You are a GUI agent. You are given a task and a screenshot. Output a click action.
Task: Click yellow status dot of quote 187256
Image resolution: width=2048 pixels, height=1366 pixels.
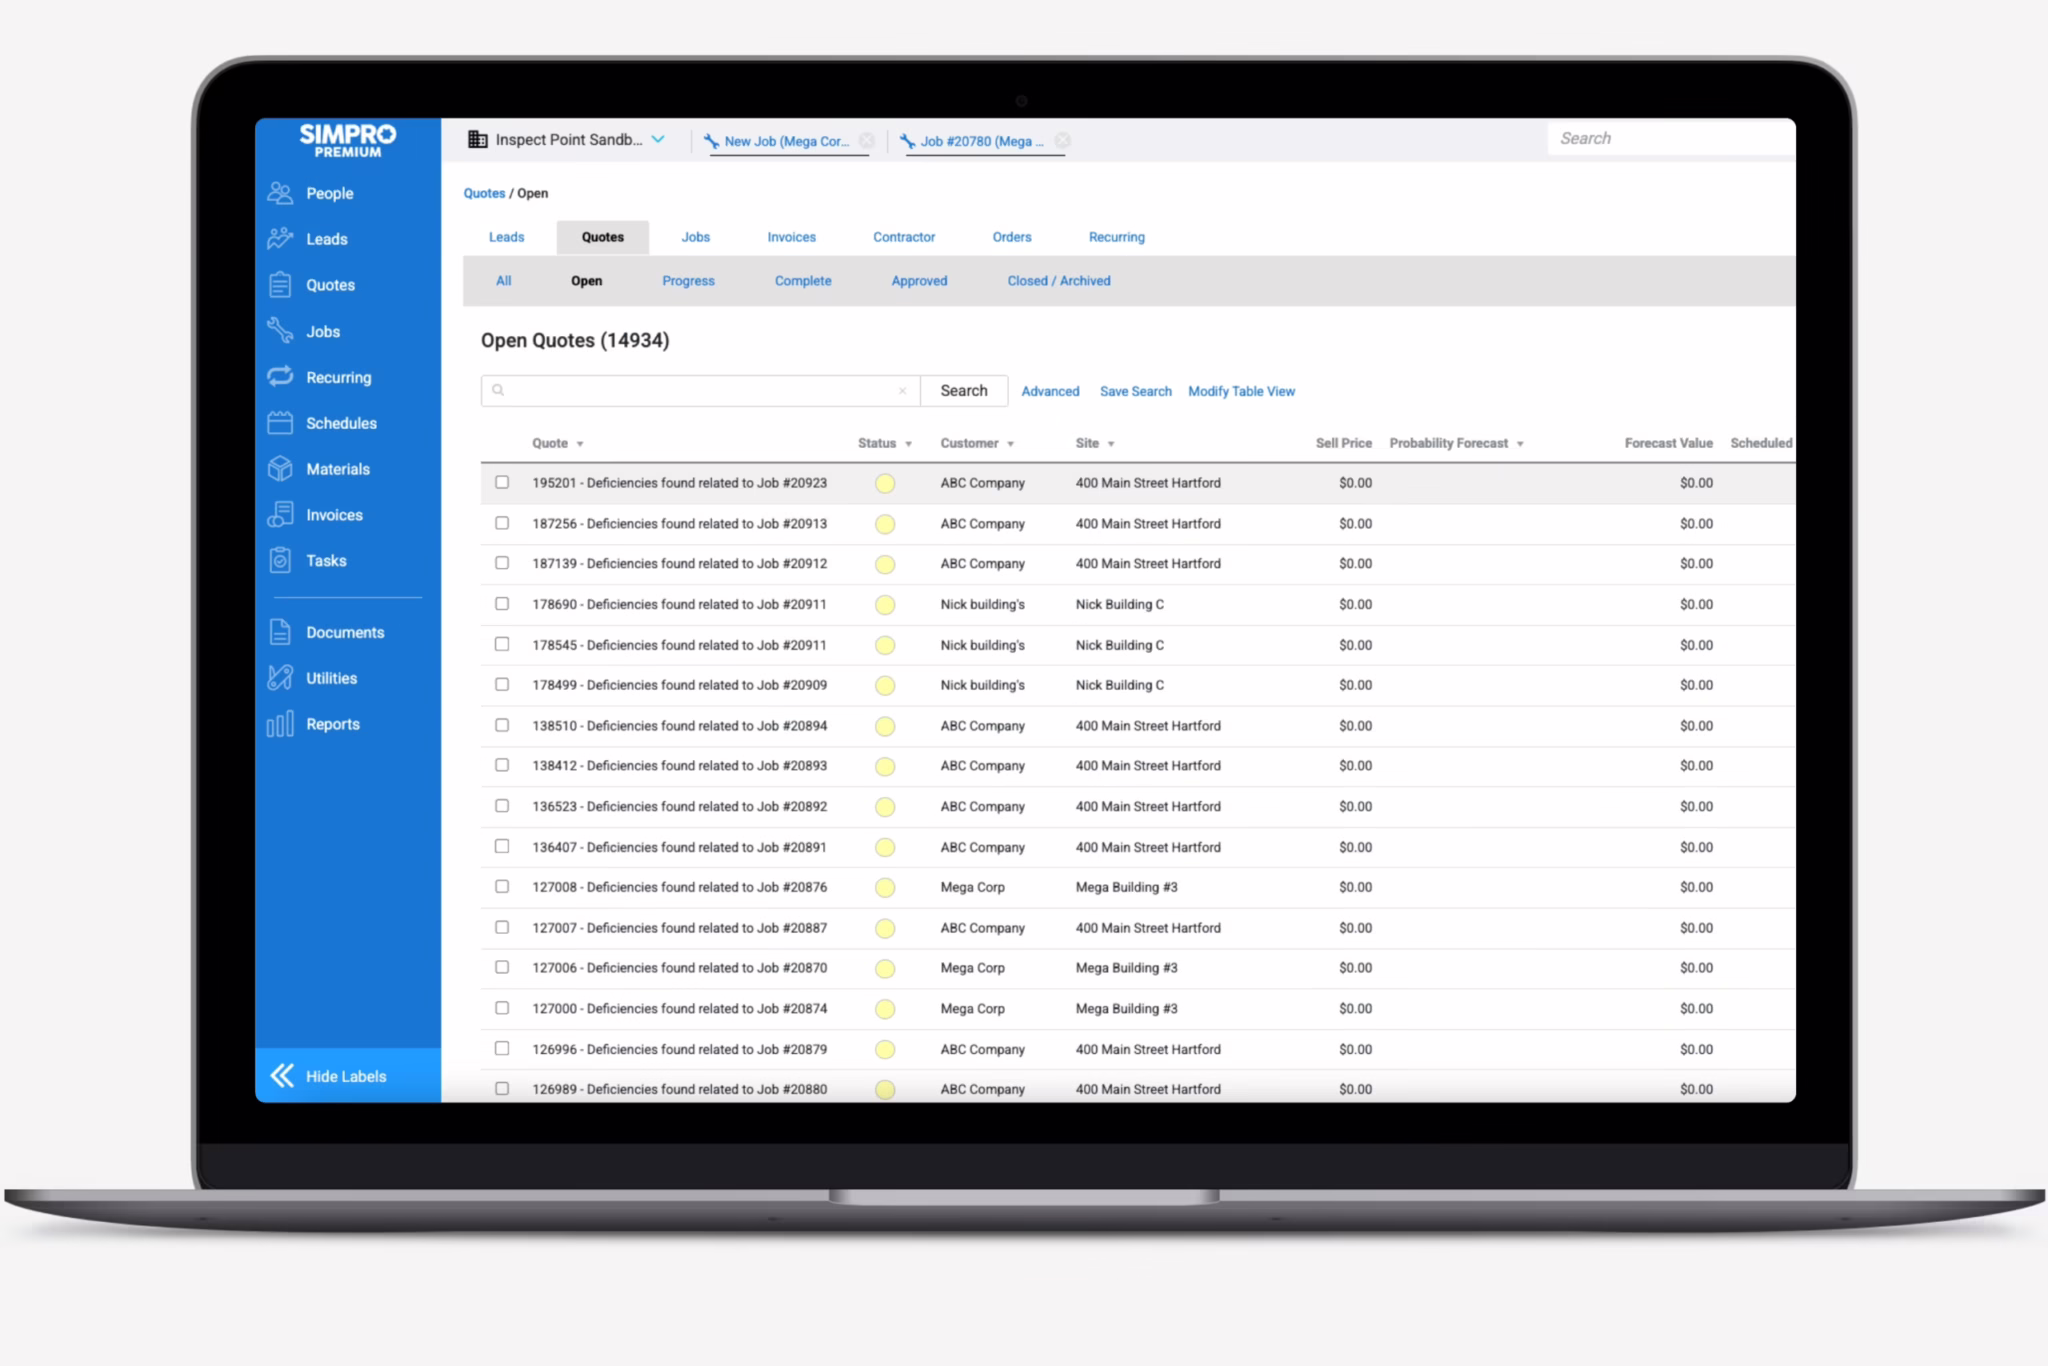tap(885, 524)
